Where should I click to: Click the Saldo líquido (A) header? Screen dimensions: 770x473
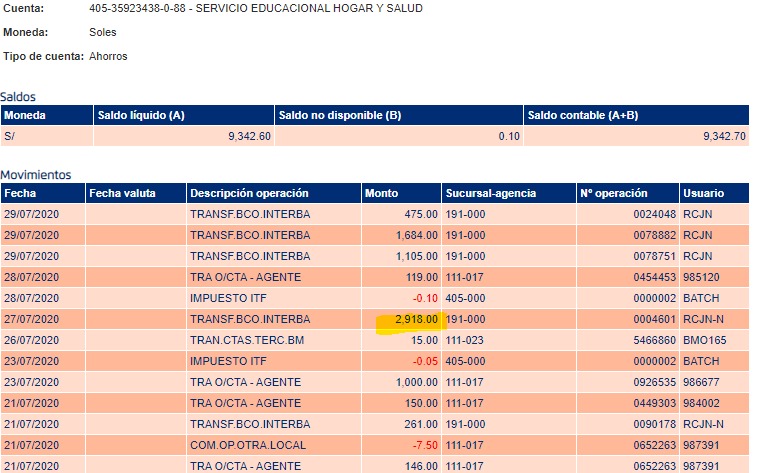[141, 116]
